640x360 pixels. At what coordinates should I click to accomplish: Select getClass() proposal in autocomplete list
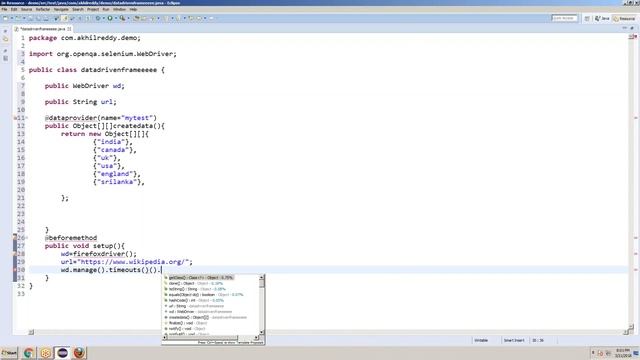211,278
